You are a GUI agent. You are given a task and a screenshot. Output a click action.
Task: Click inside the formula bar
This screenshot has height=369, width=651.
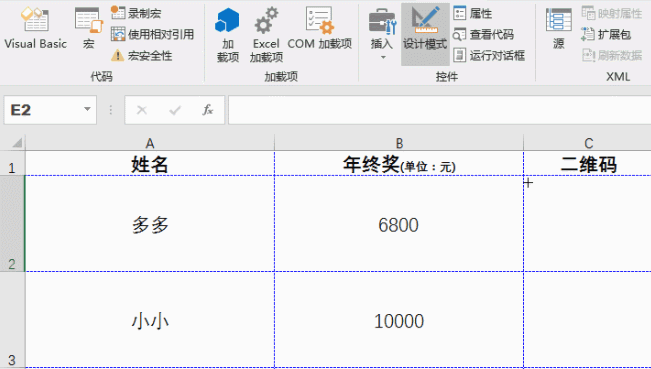439,110
